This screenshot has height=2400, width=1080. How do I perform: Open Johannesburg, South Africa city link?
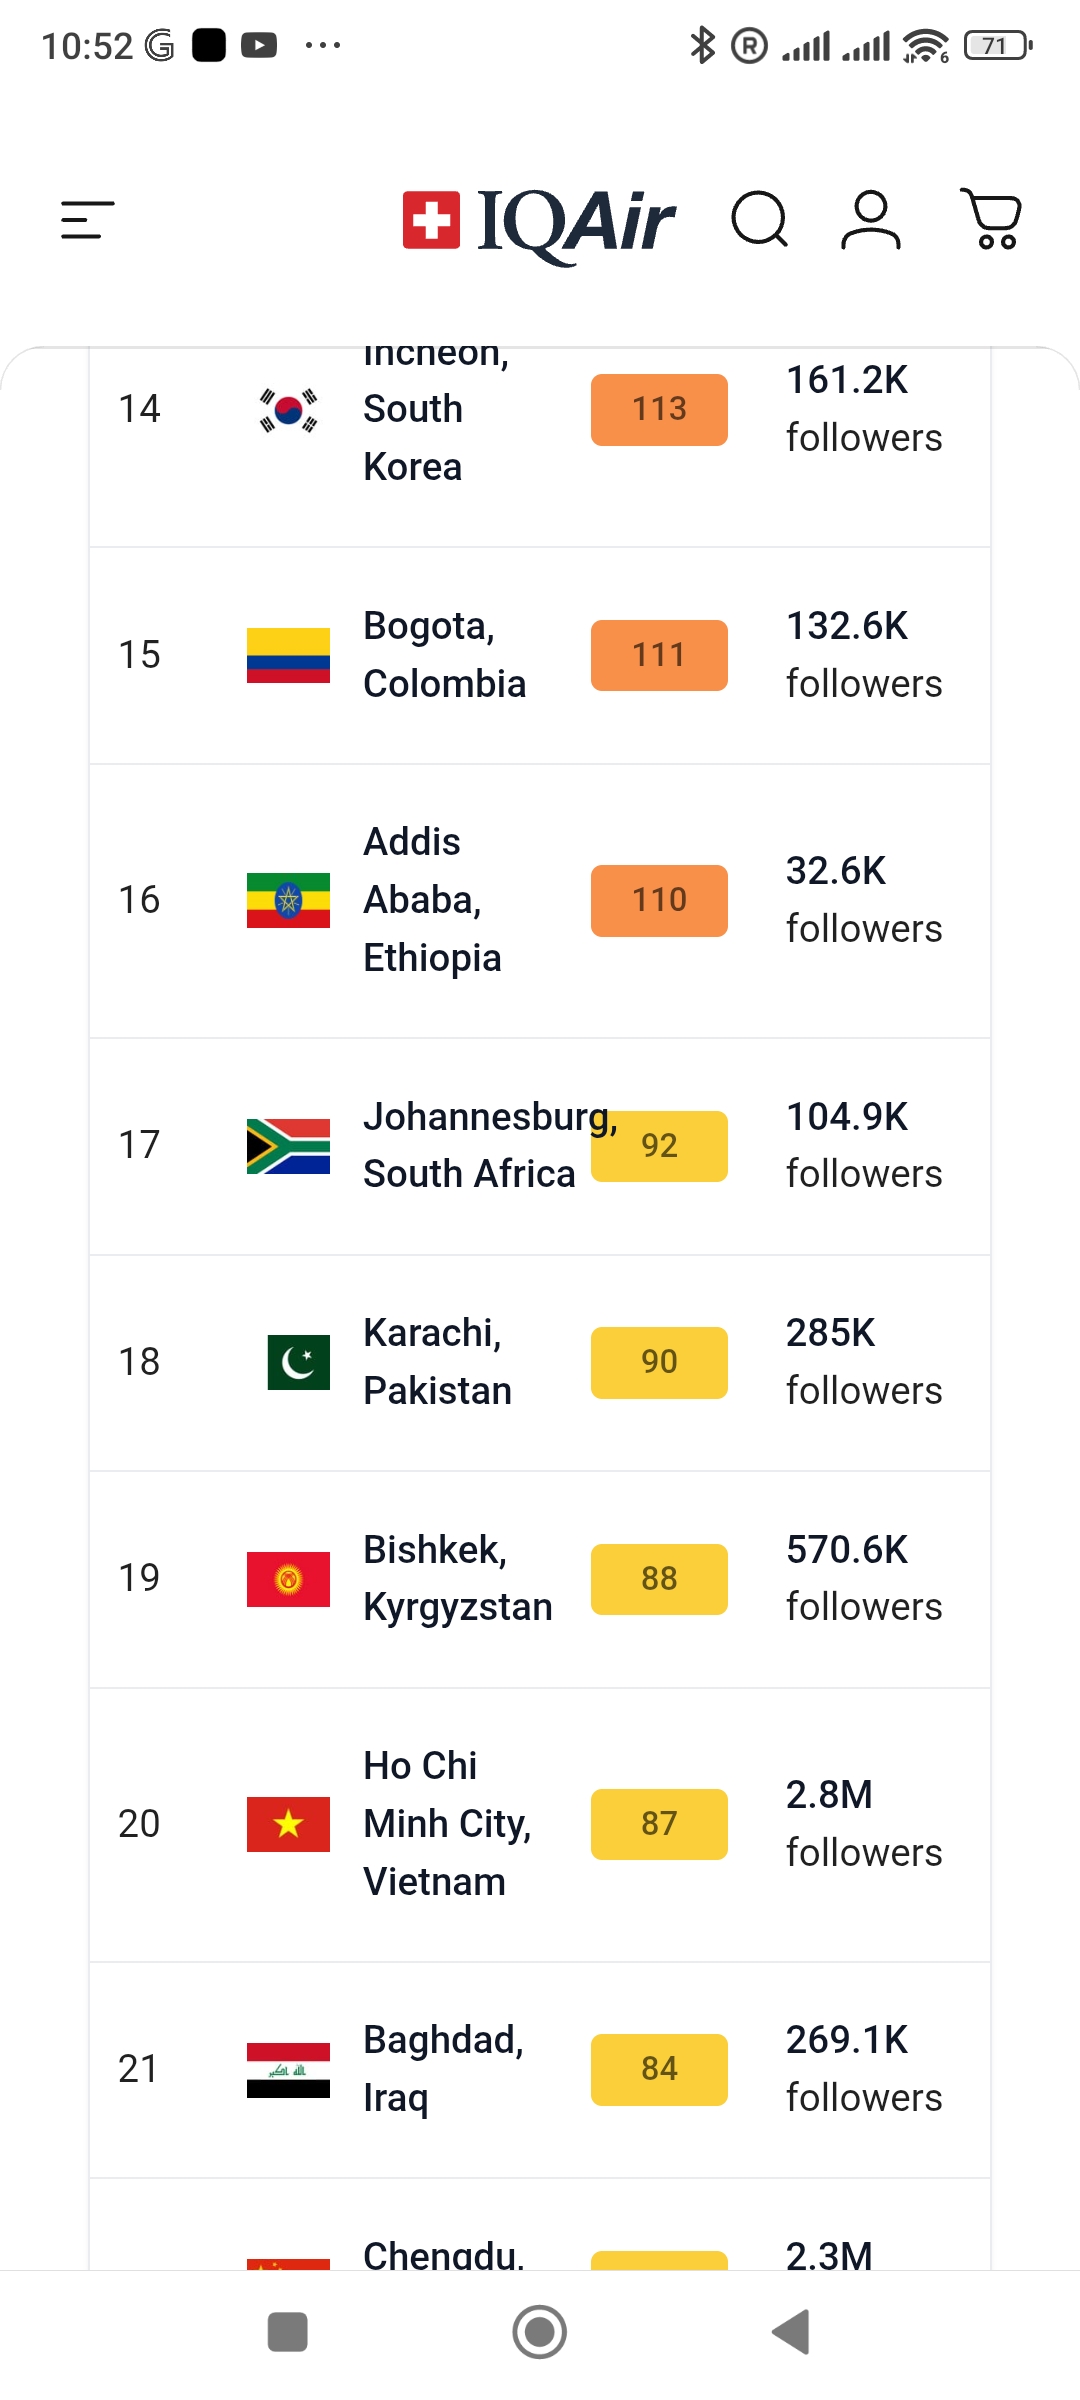point(490,1145)
